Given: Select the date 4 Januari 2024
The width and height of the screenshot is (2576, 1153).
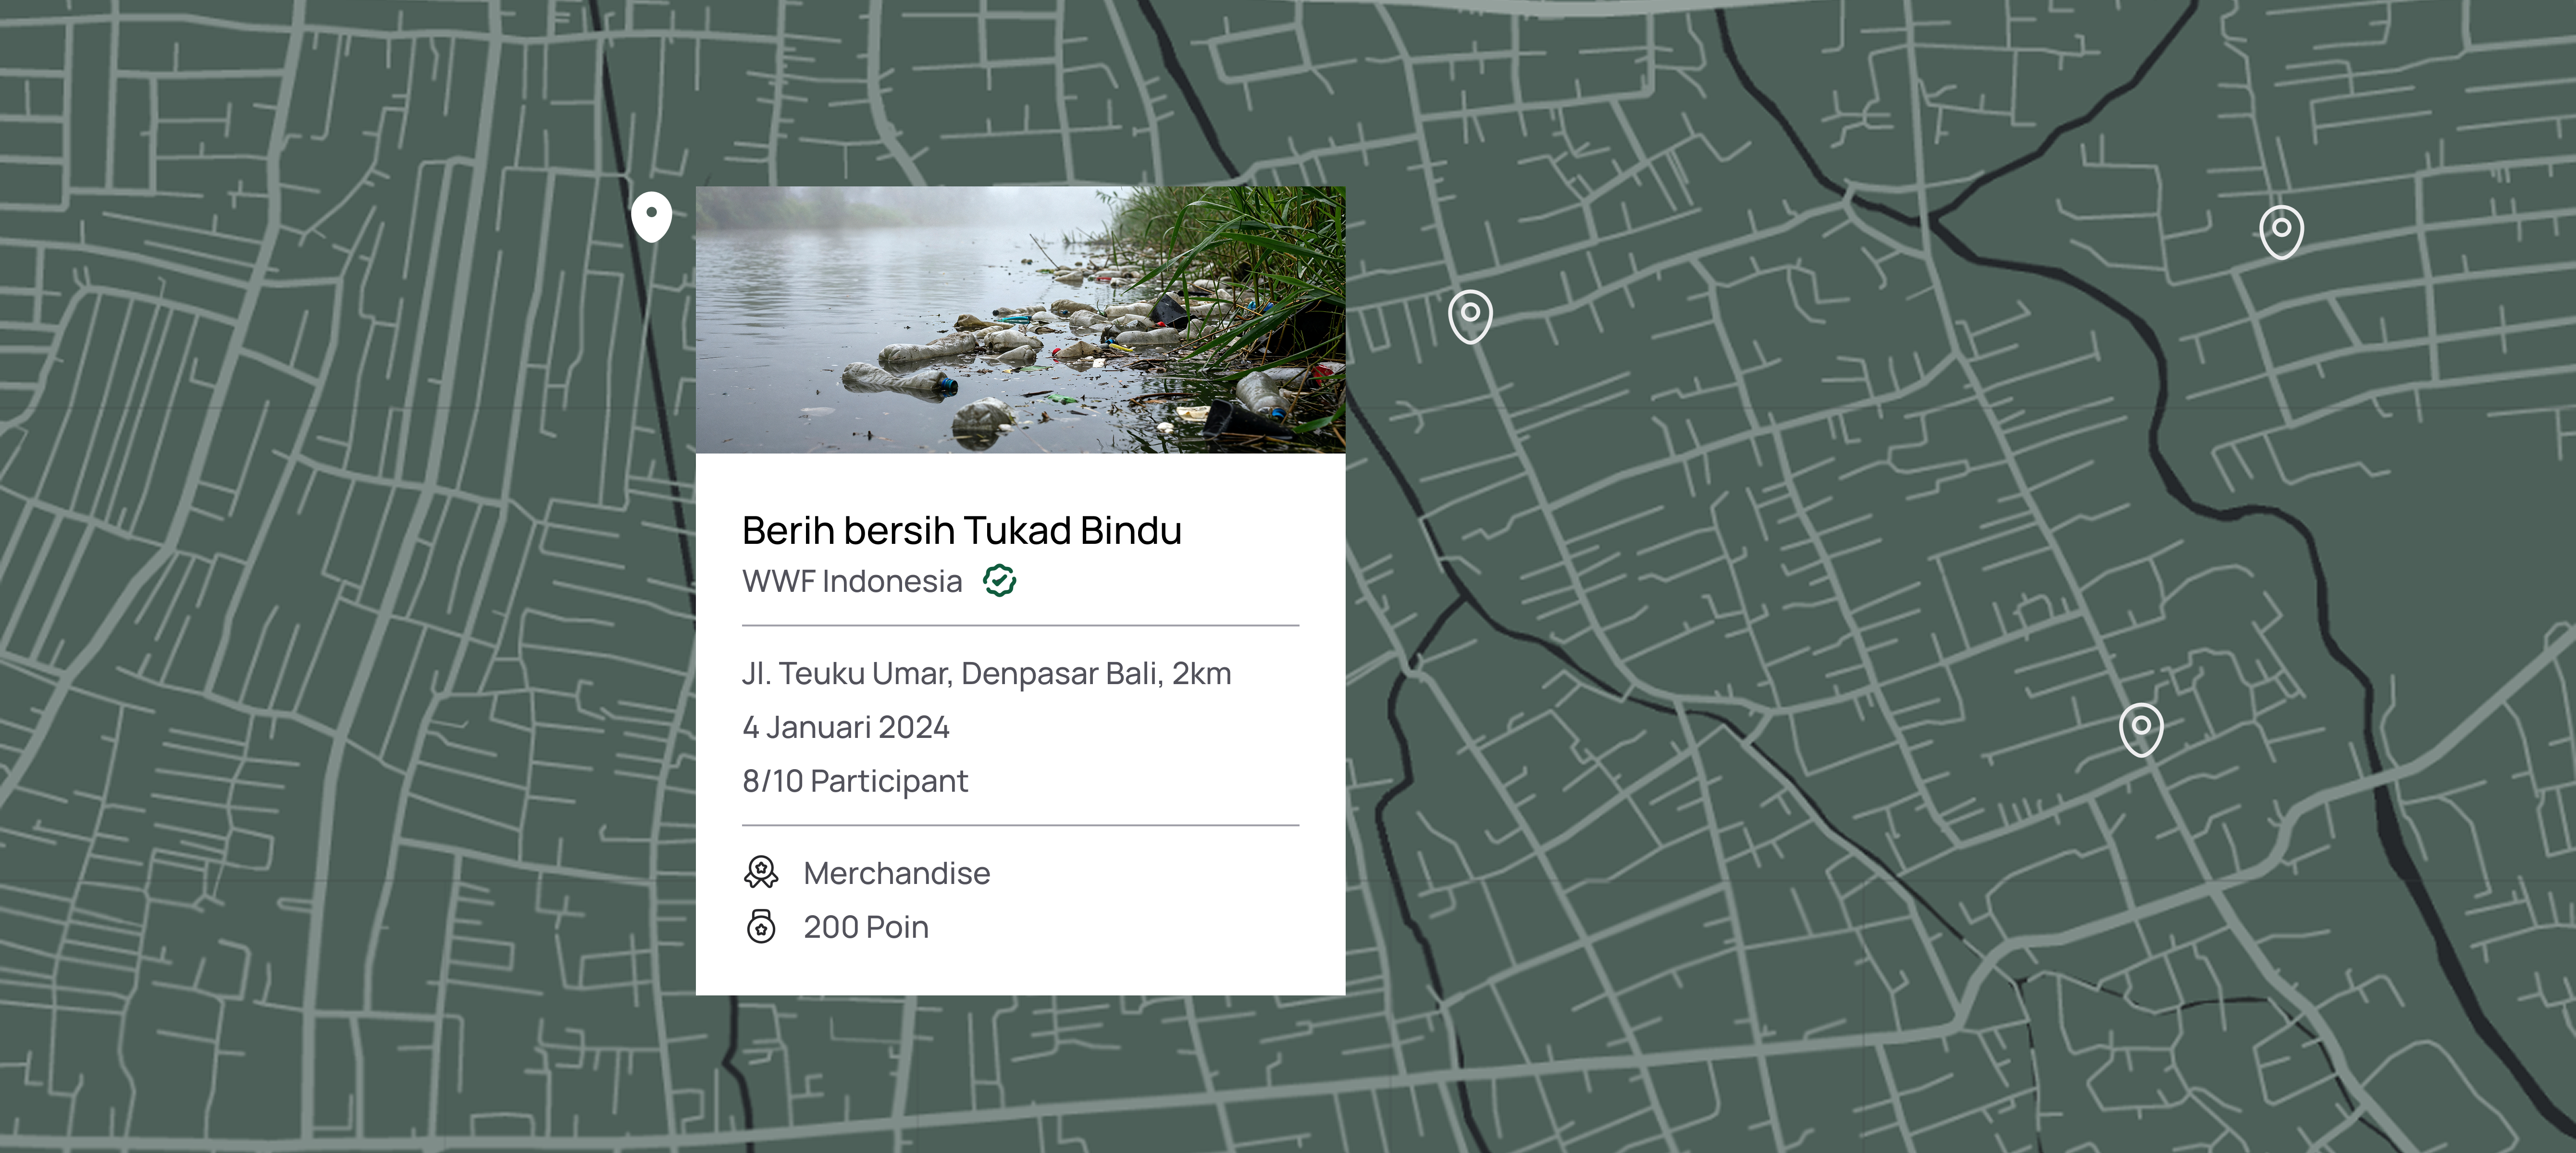Looking at the screenshot, I should [846, 727].
